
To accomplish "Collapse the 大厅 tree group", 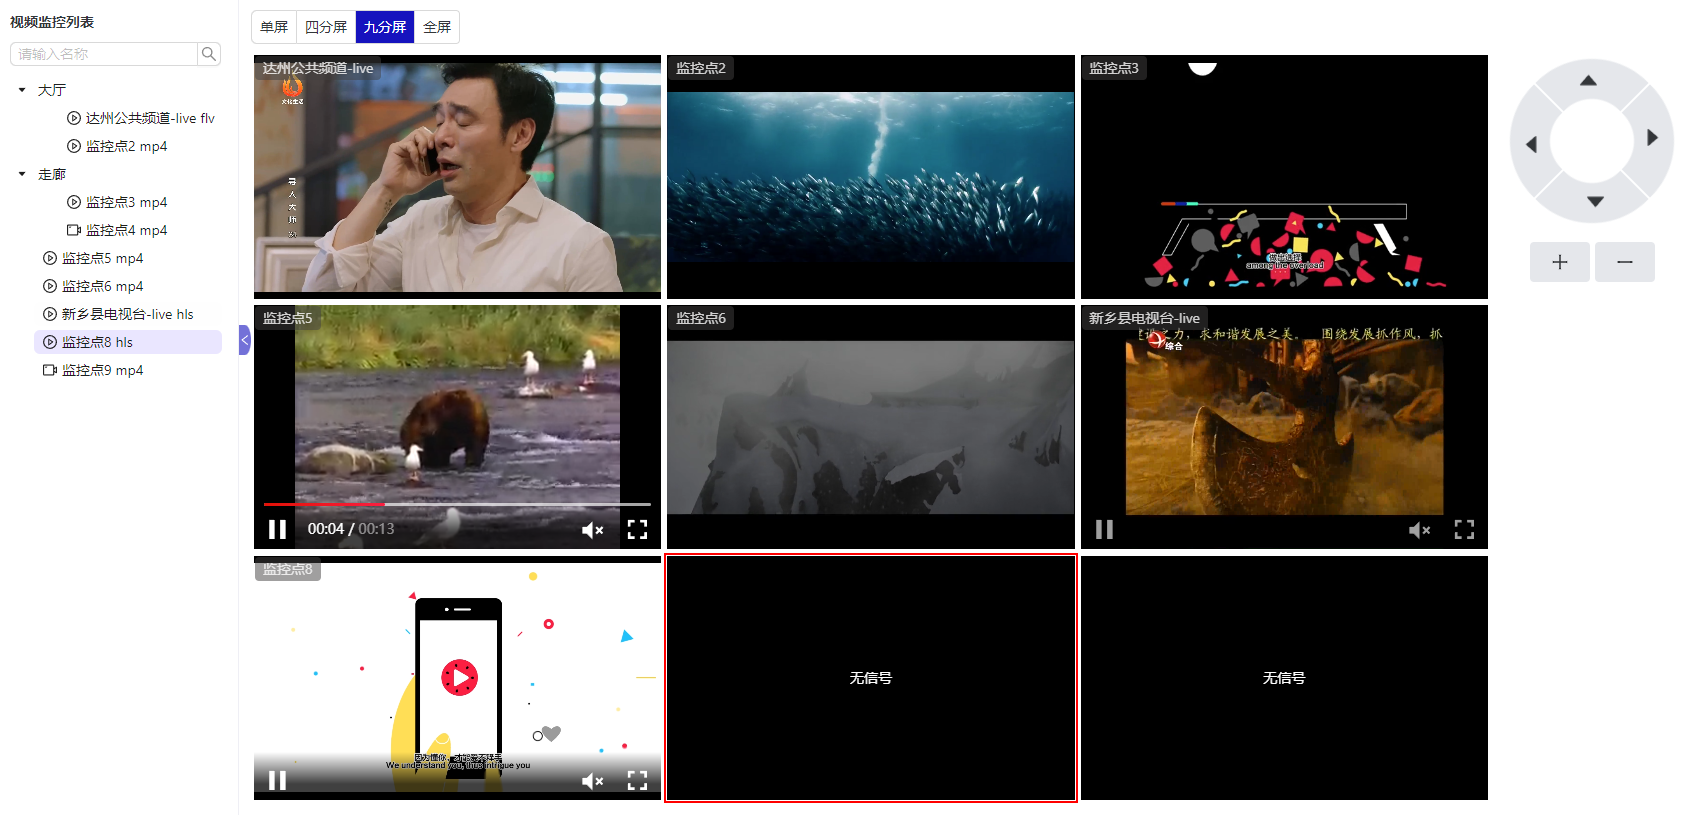I will pos(22,90).
